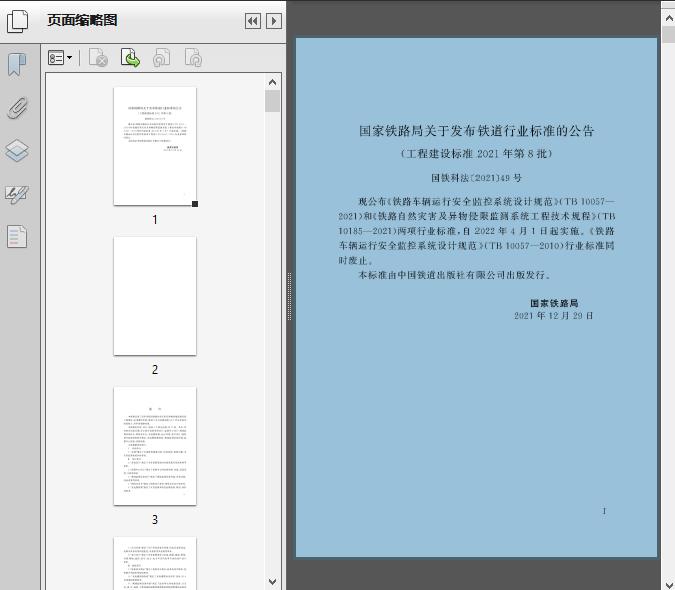This screenshot has height=590, width=675.
Task: Click the page 3 label under thumbnail
Action: tap(155, 519)
